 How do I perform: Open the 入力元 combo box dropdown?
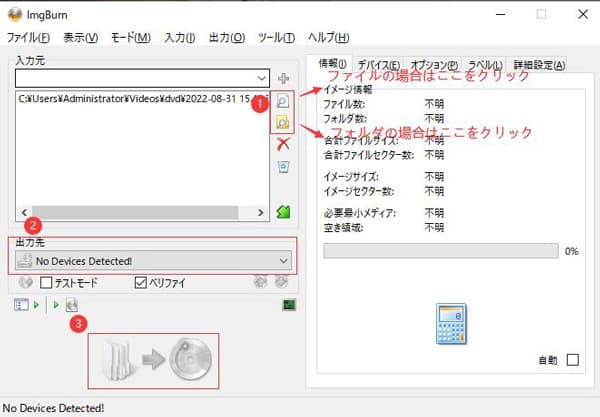261,78
